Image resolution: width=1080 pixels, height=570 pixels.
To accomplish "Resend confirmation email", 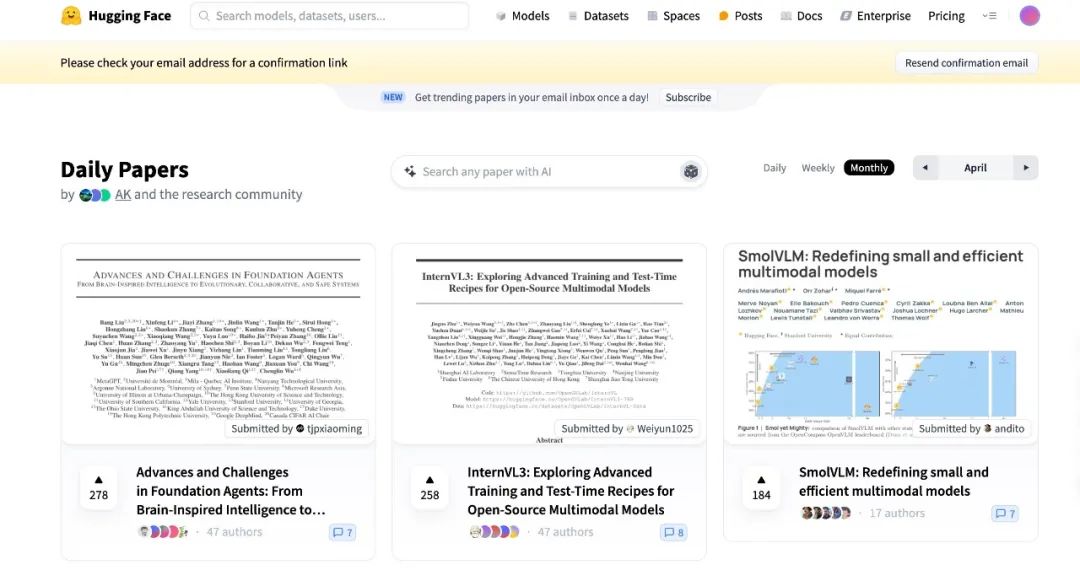I will [x=966, y=63].
